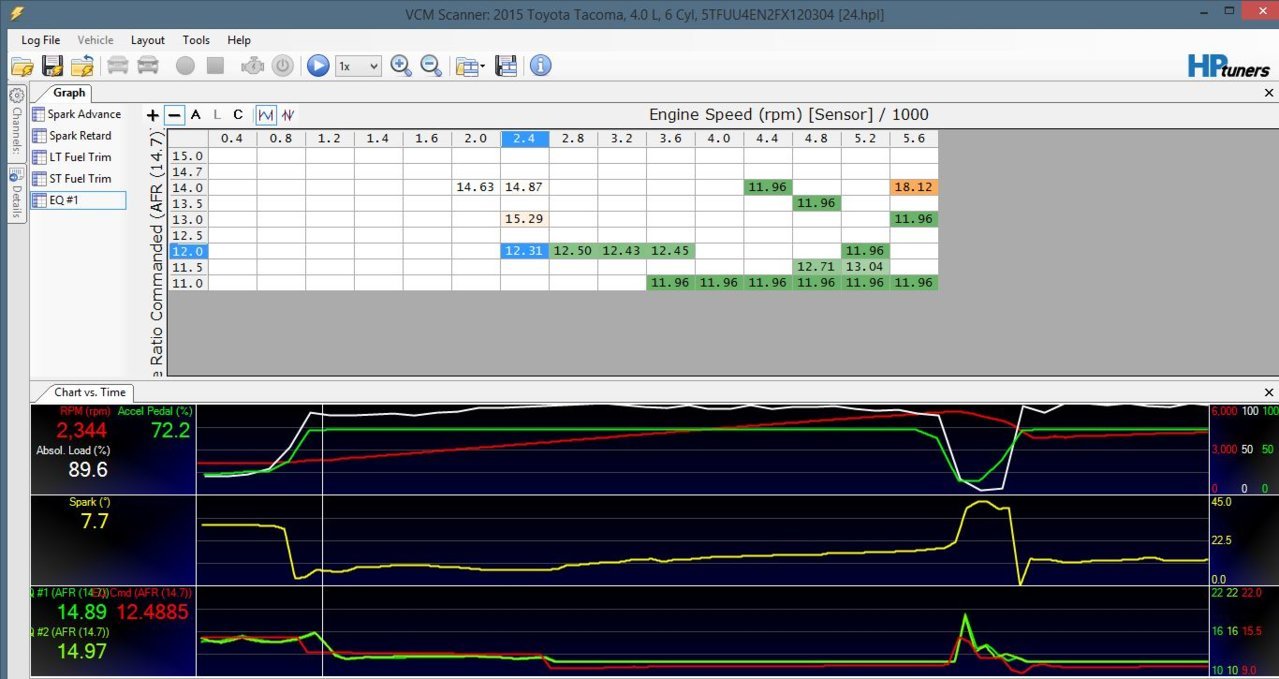1279x679 pixels.
Task: Select the green cell showing 12.43
Action: tap(622, 251)
